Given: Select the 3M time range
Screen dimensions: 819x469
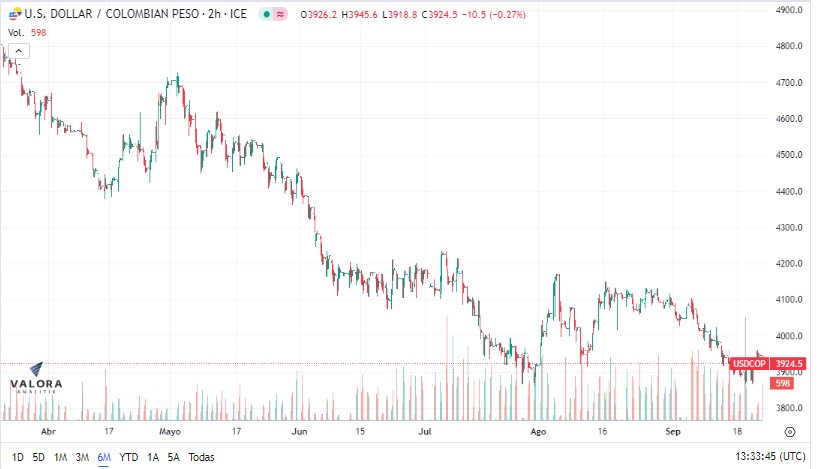Looking at the screenshot, I should [x=82, y=458].
